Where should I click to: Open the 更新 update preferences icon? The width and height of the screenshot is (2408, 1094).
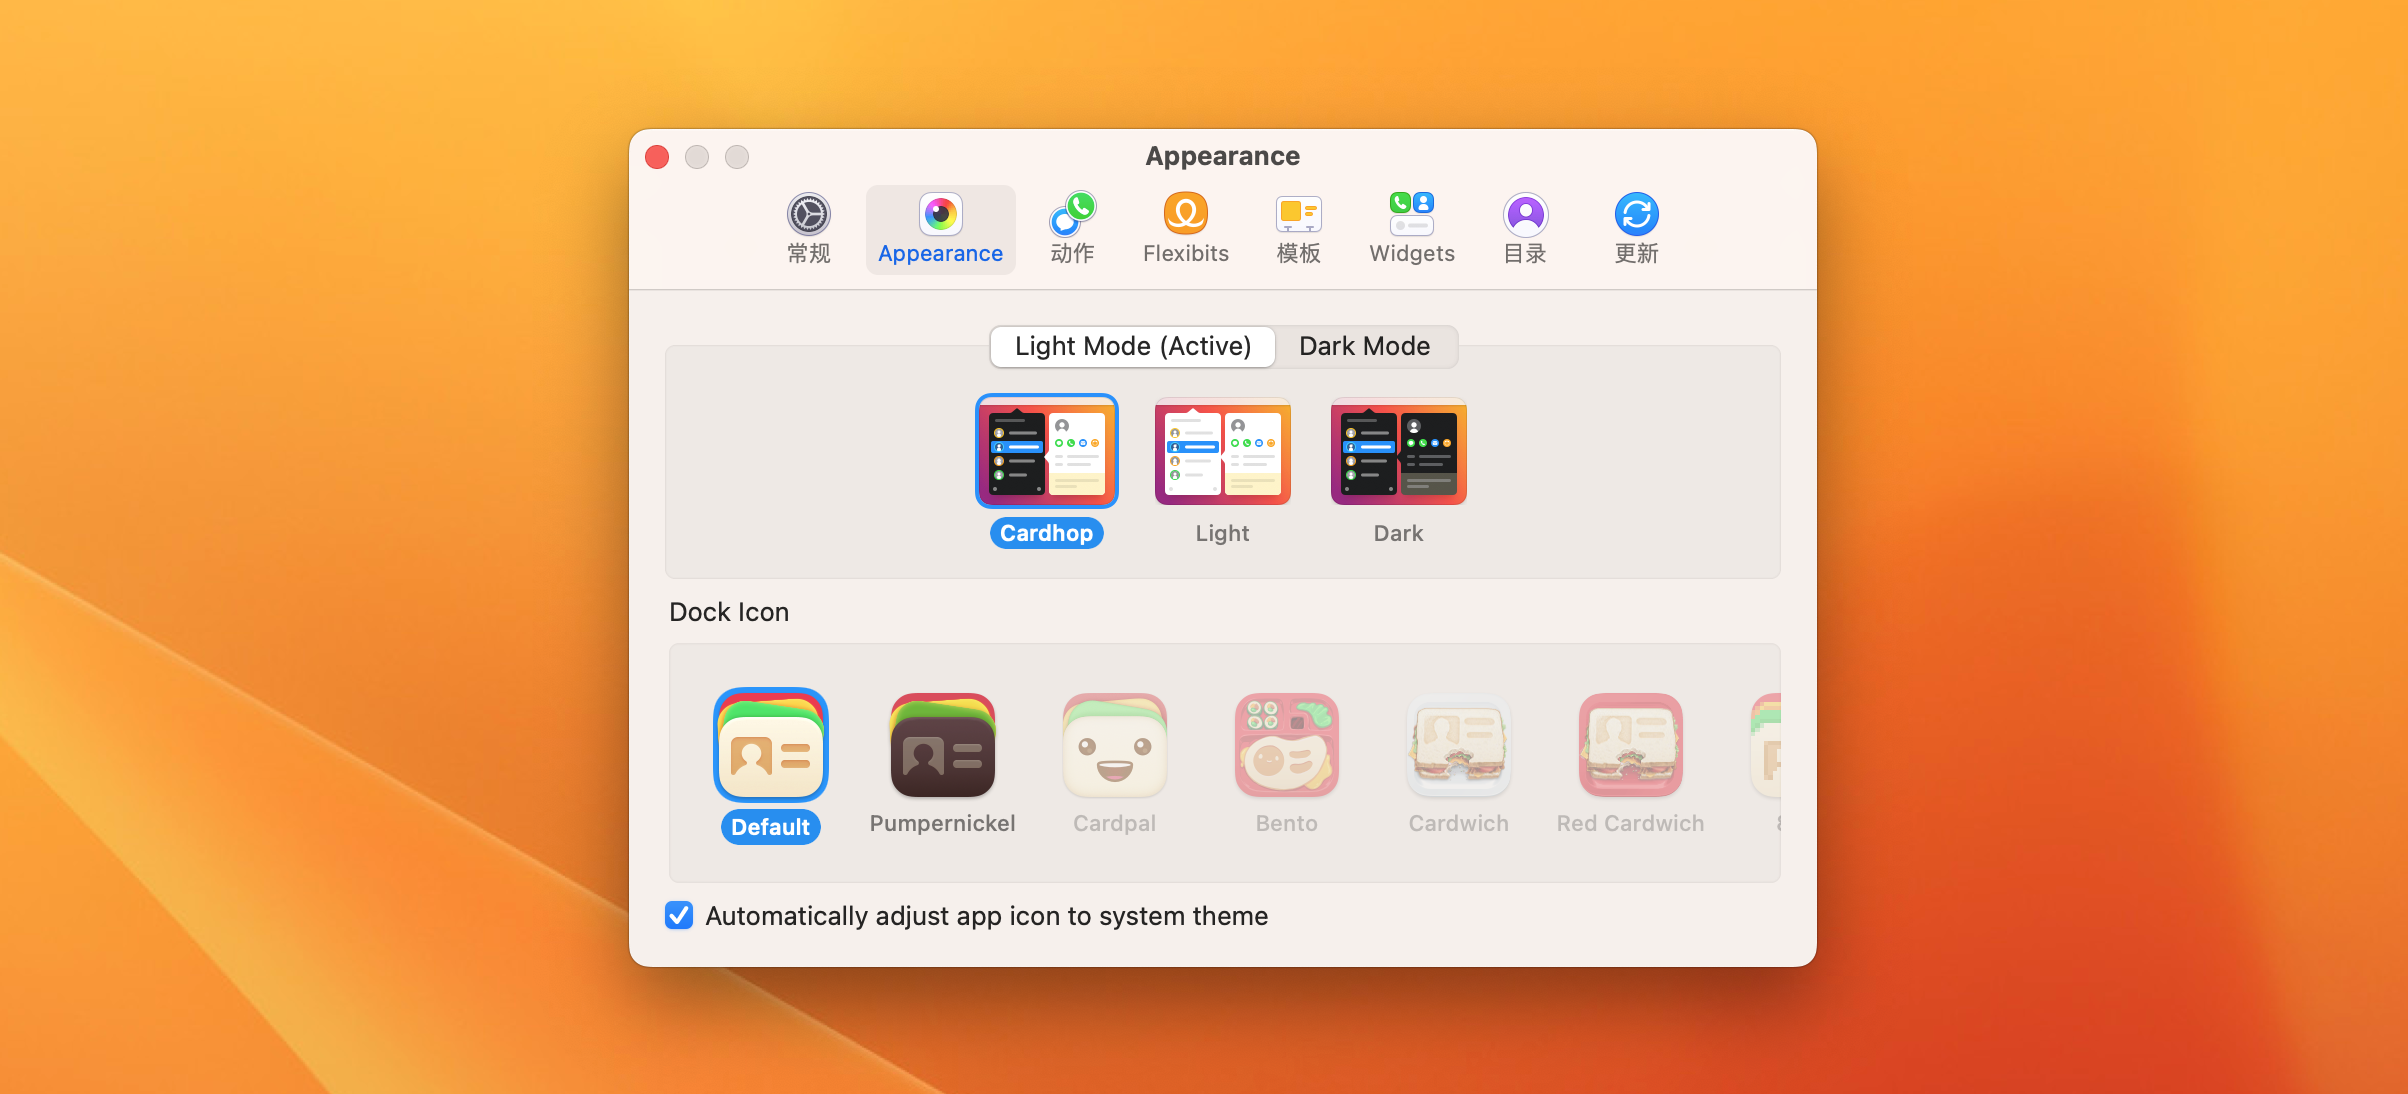1636,228
